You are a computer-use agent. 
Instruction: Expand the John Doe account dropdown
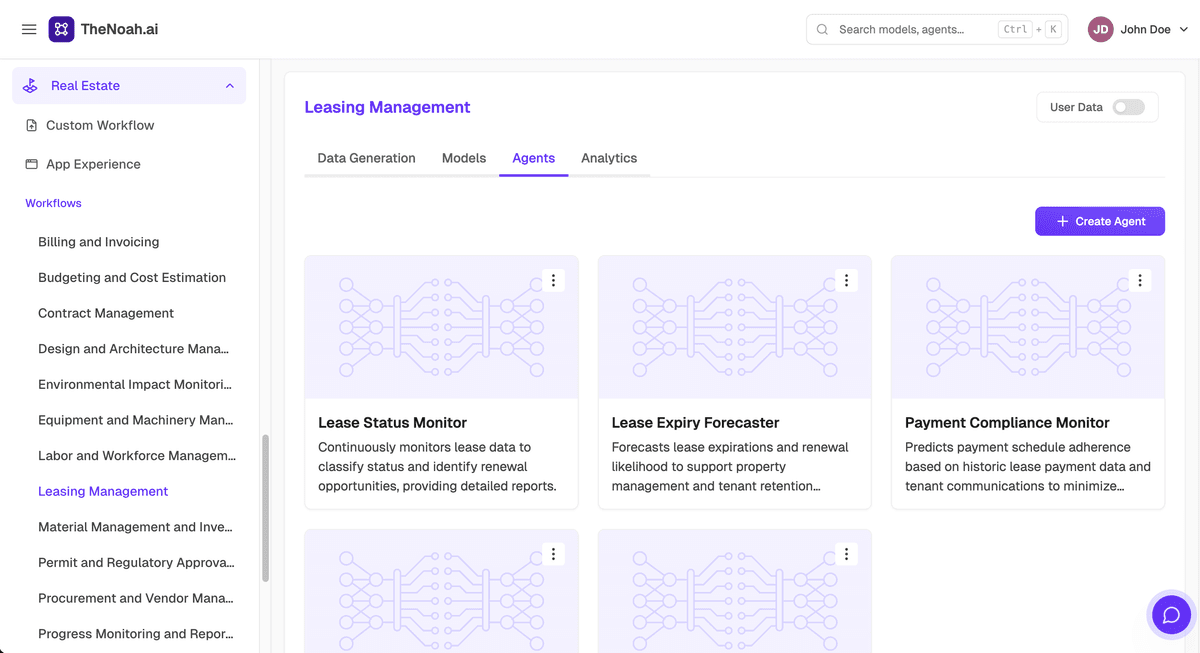point(1184,30)
